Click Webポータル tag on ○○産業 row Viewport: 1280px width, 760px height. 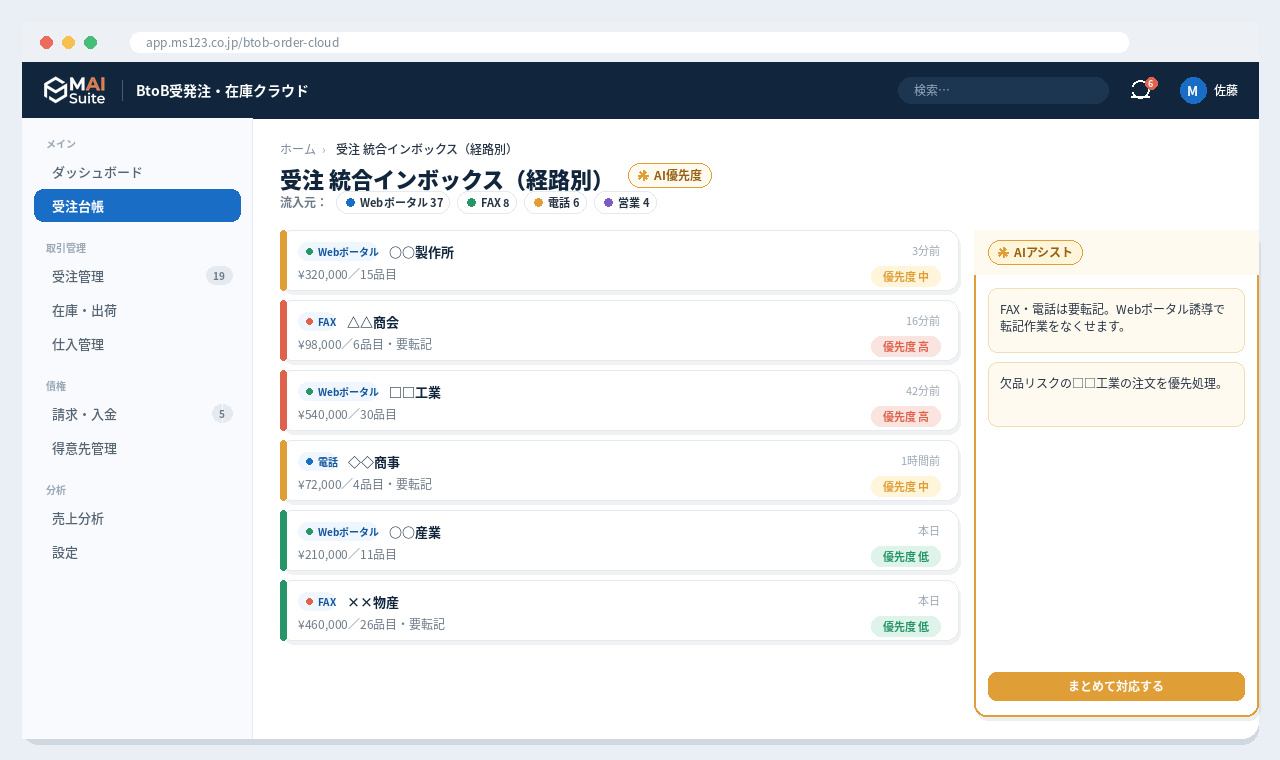(341, 532)
